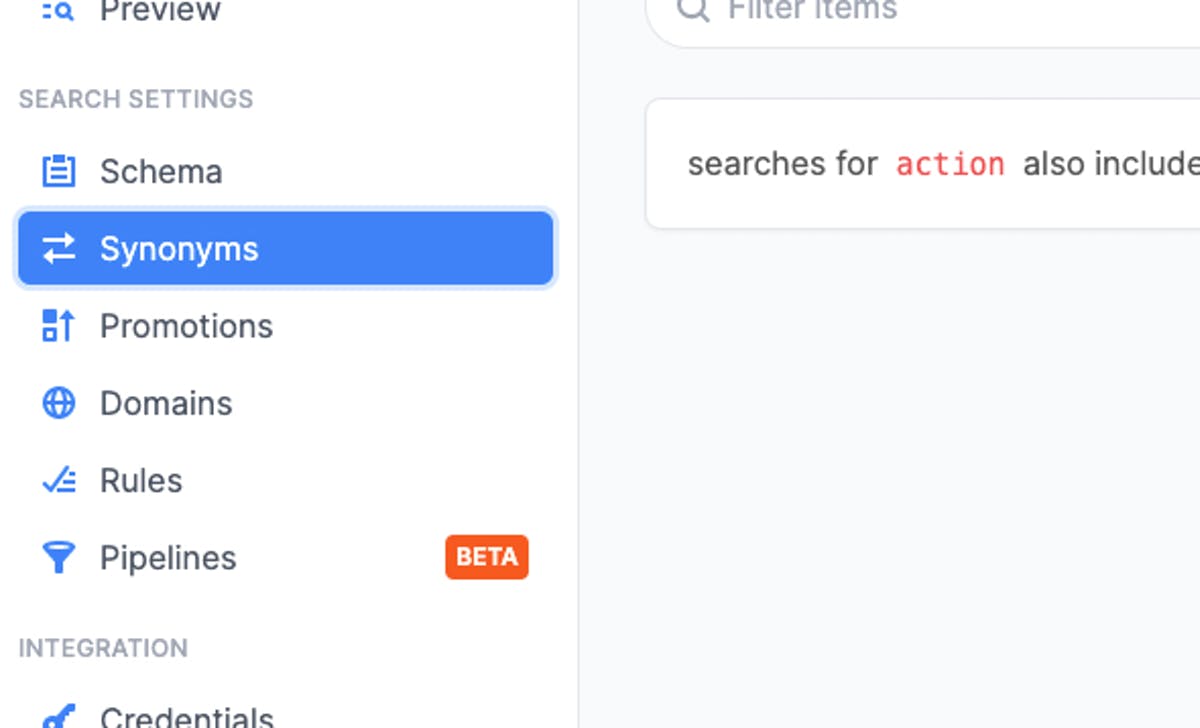Click the red 'action' synonym term

(x=950, y=164)
